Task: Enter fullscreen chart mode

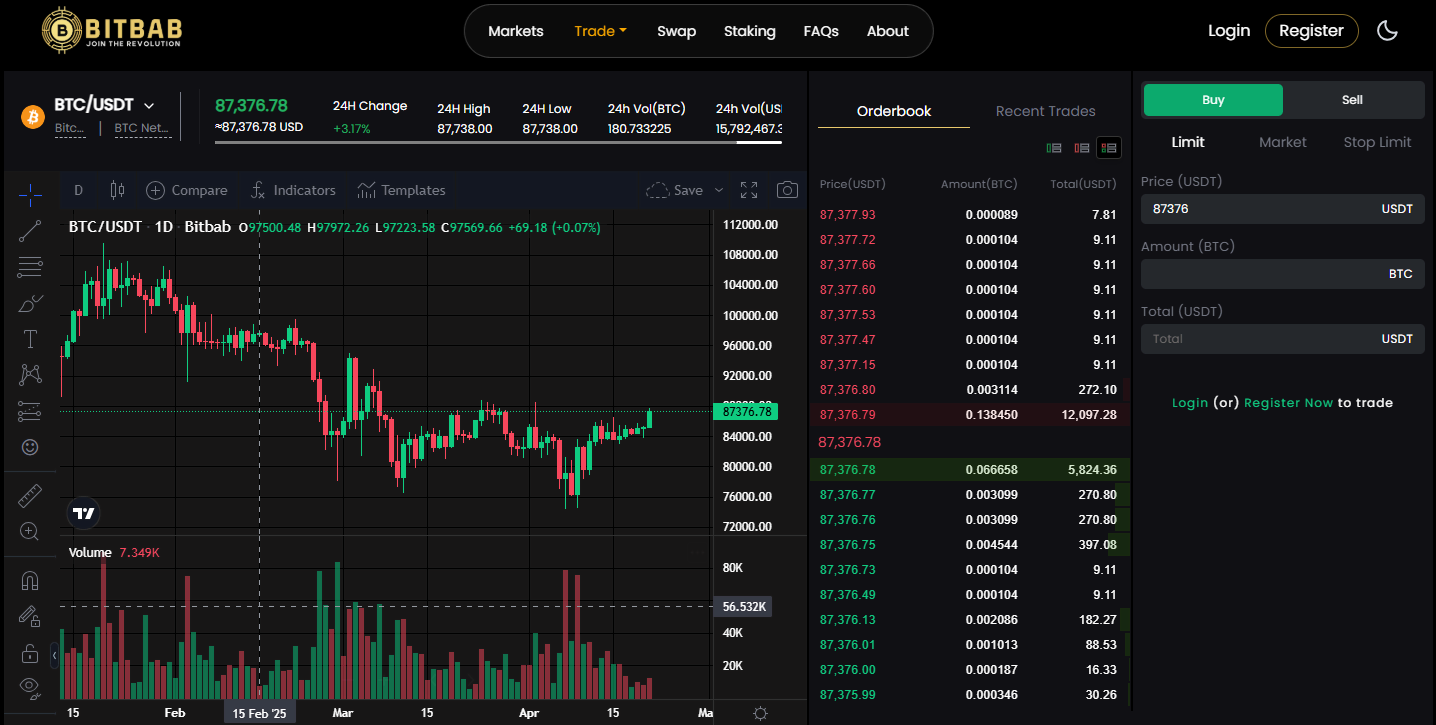Action: click(749, 190)
